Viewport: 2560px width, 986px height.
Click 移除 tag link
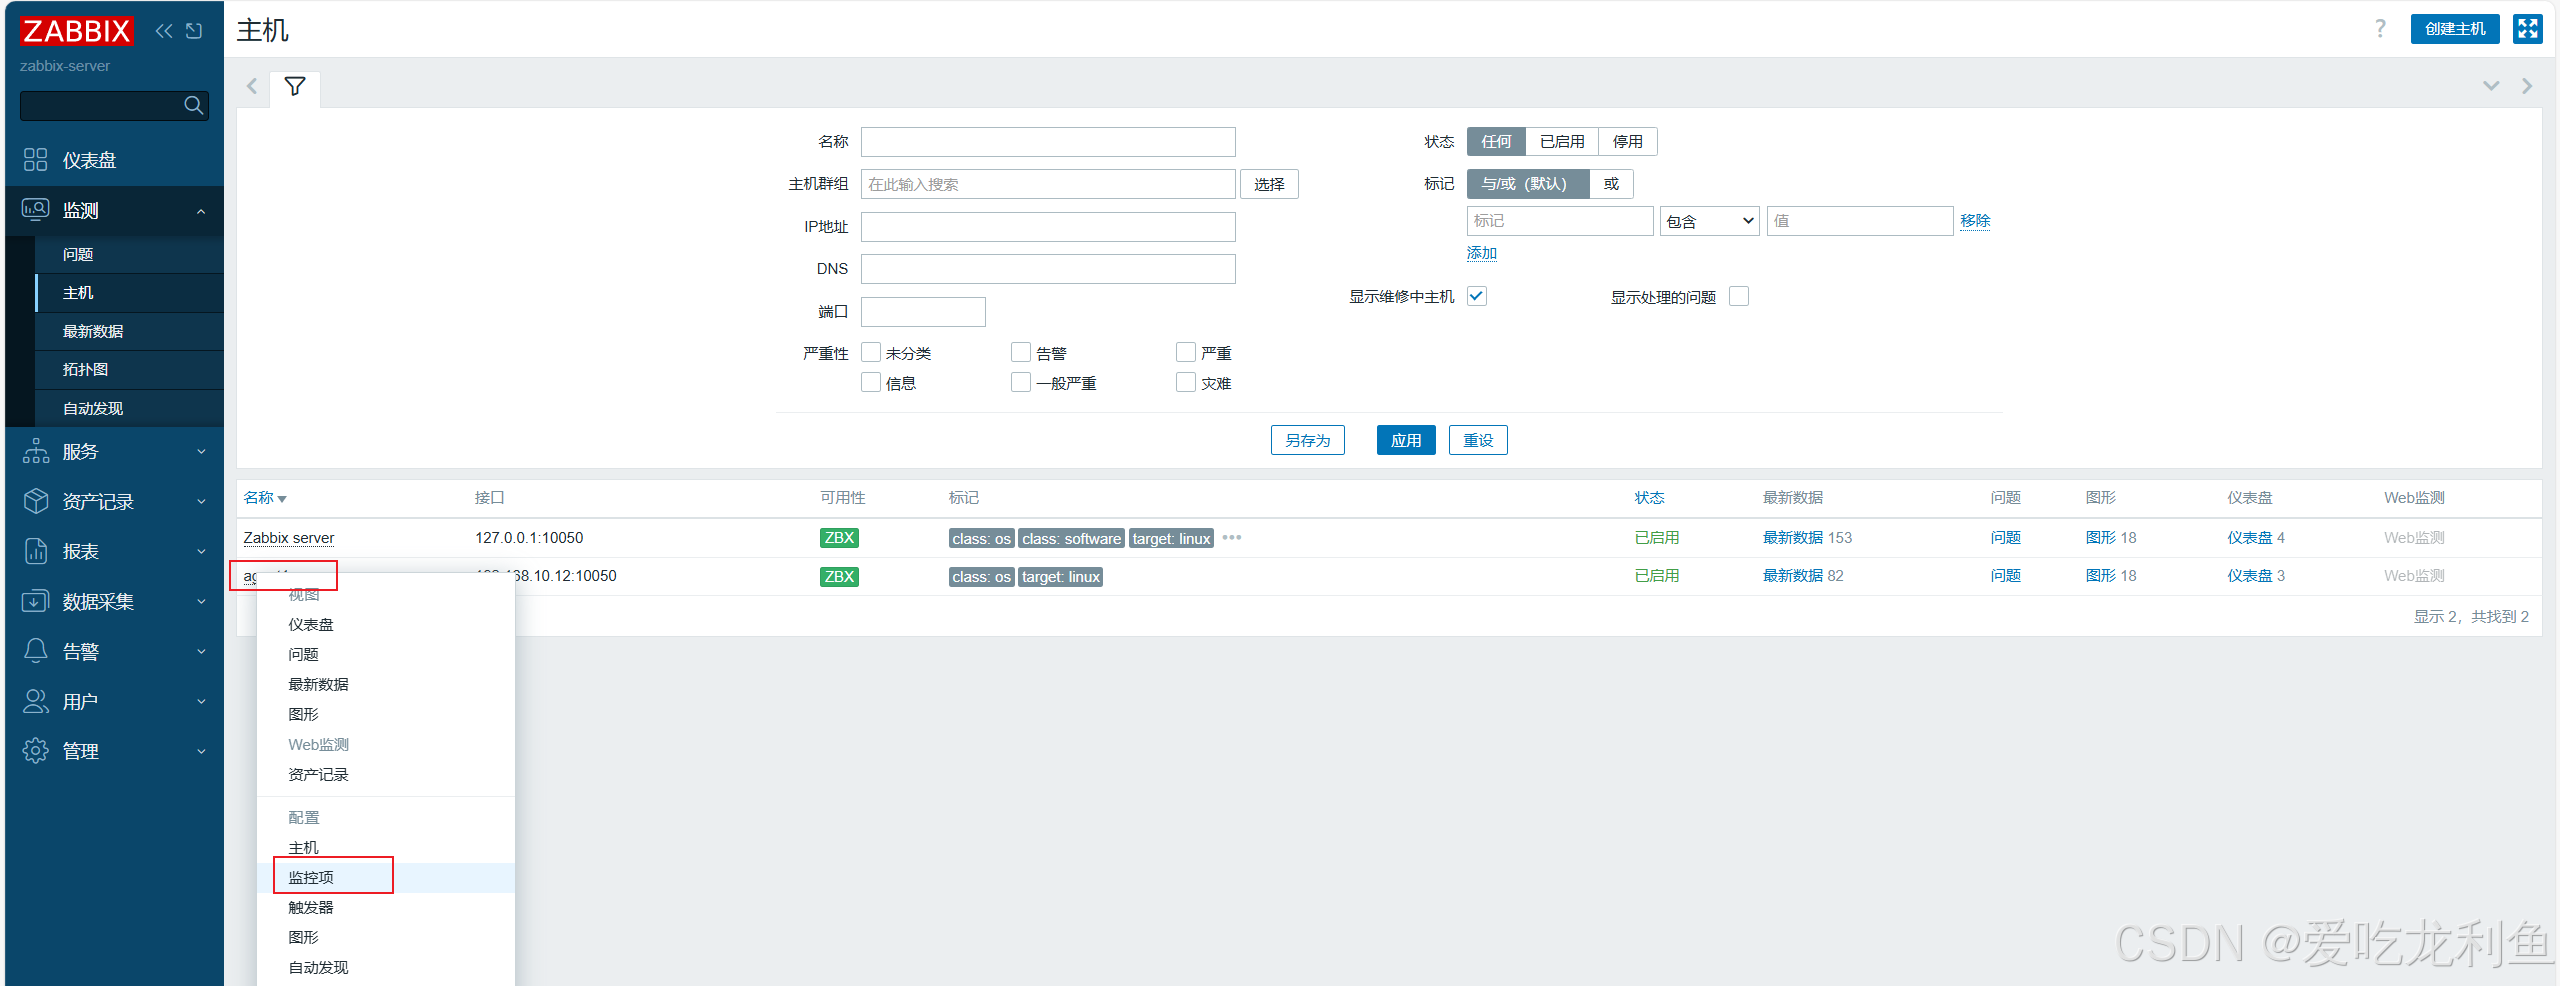click(1975, 221)
